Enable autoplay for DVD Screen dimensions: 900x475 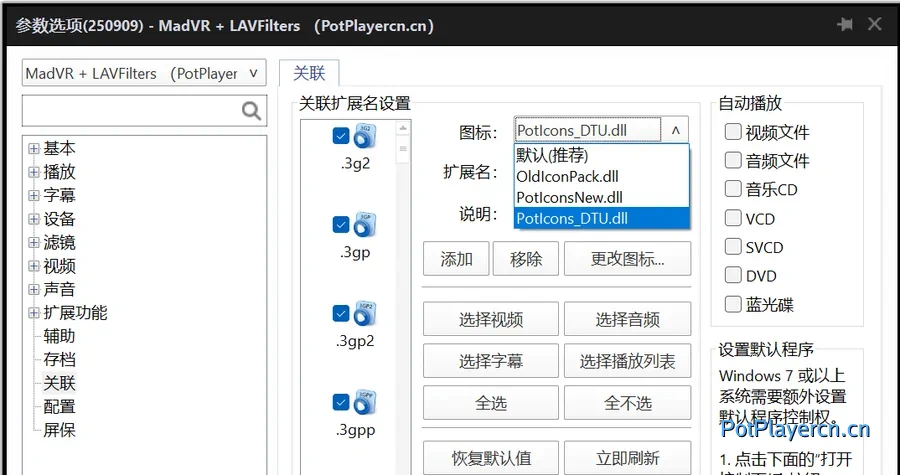pos(733,275)
